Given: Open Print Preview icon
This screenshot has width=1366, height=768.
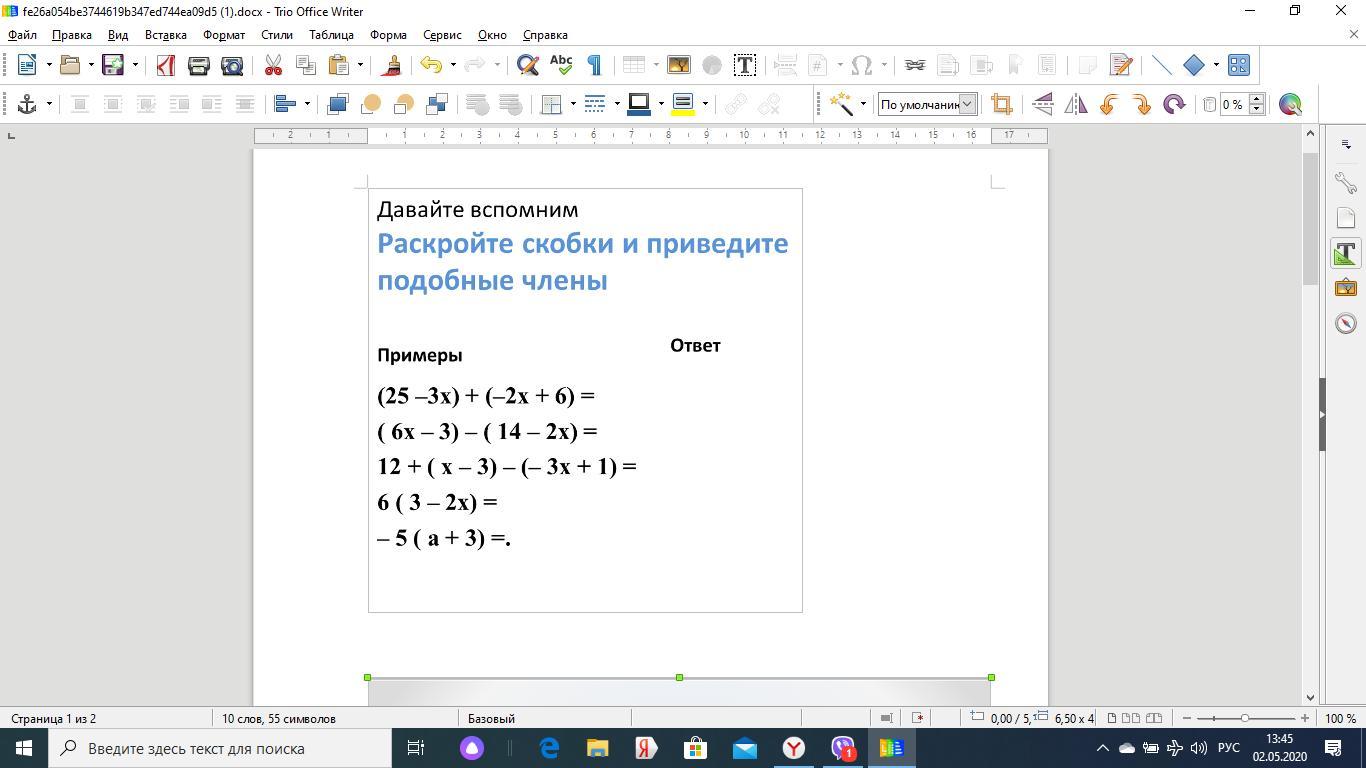Looking at the screenshot, I should [x=232, y=65].
